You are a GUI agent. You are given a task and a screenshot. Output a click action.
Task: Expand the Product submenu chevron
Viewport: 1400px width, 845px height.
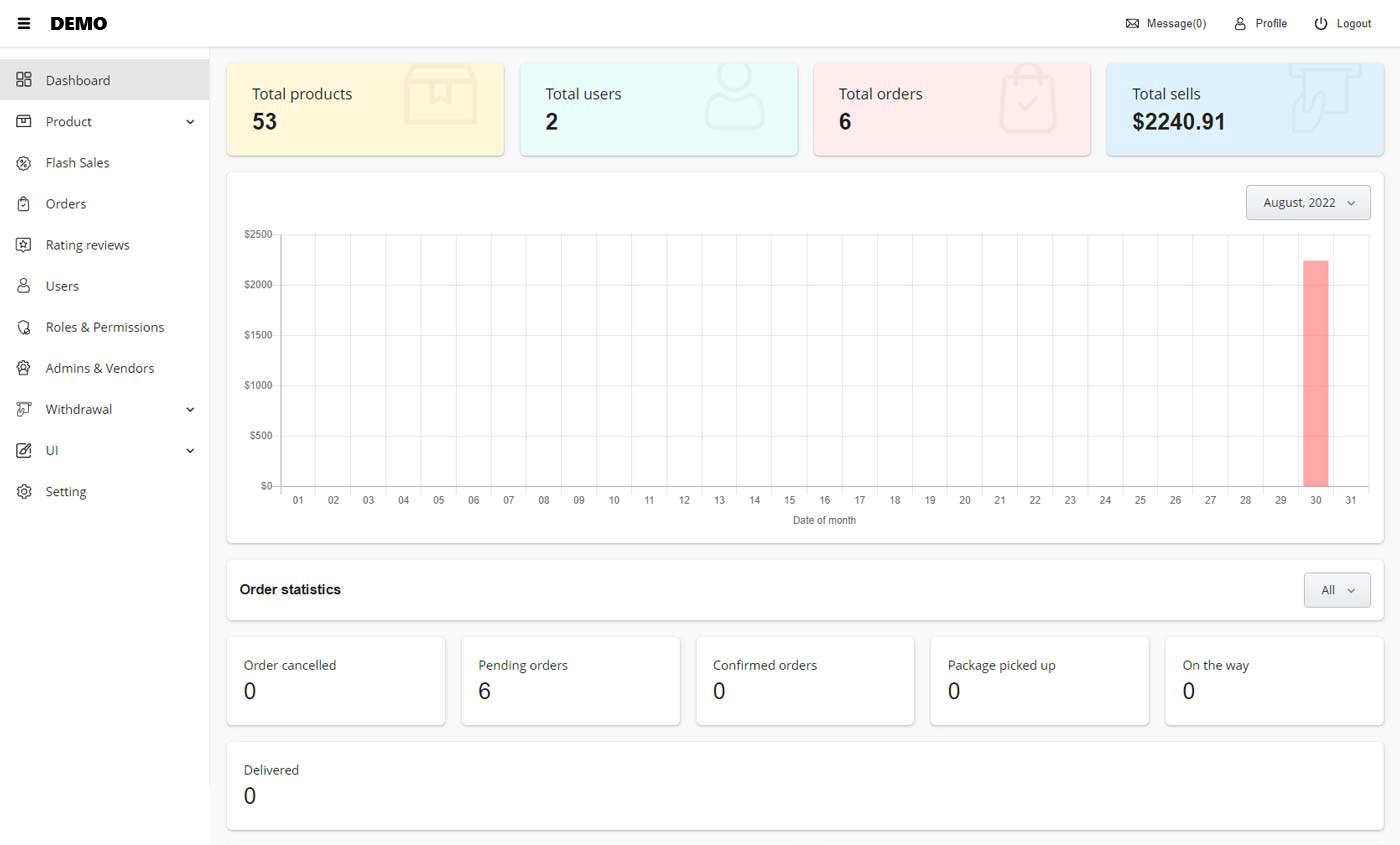coord(190,122)
